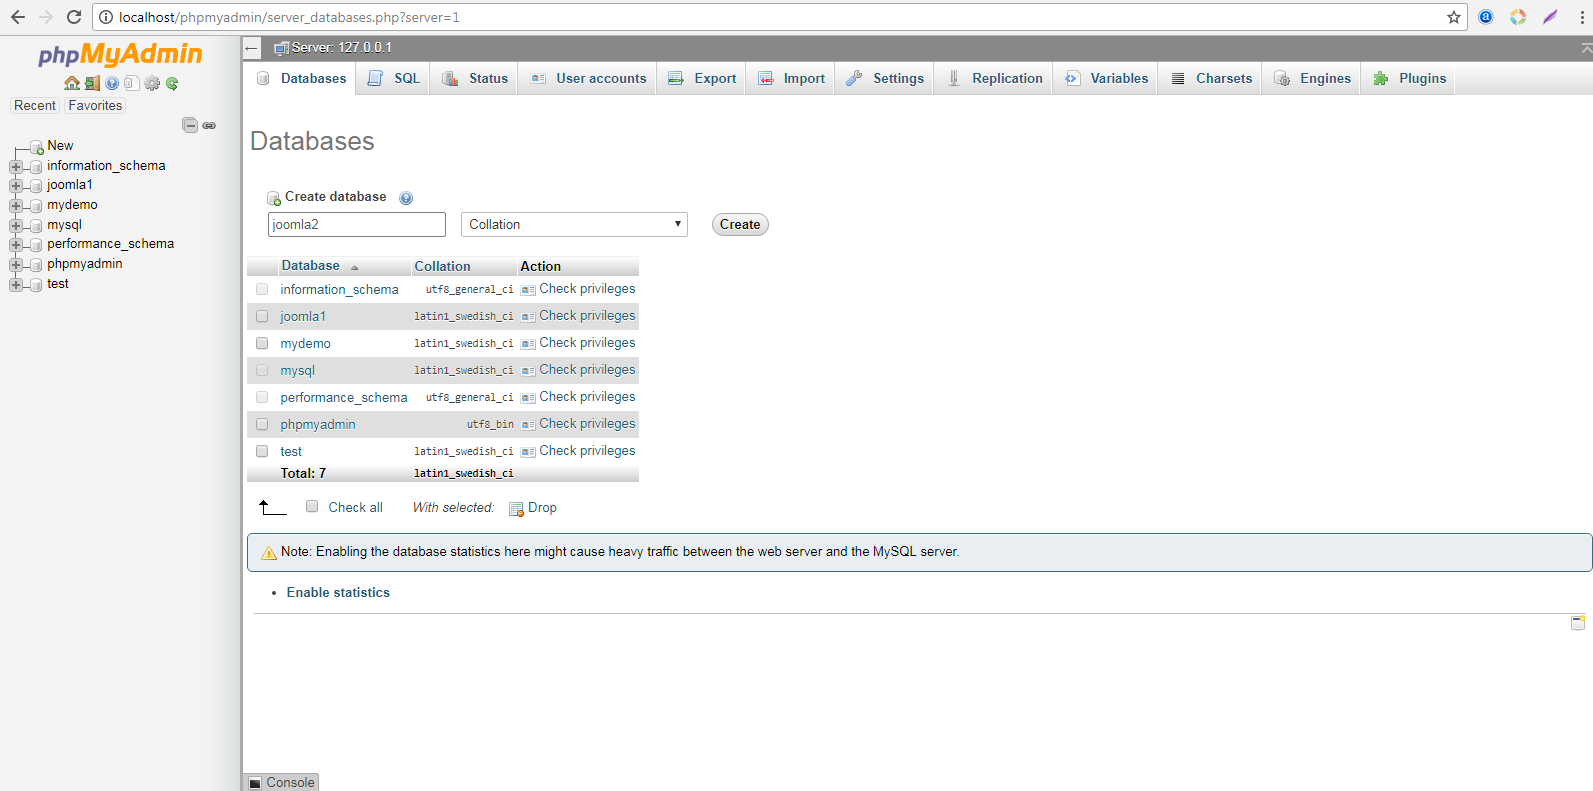1593x791 pixels.
Task: Collapse all navigation tree items icon
Action: [190, 125]
